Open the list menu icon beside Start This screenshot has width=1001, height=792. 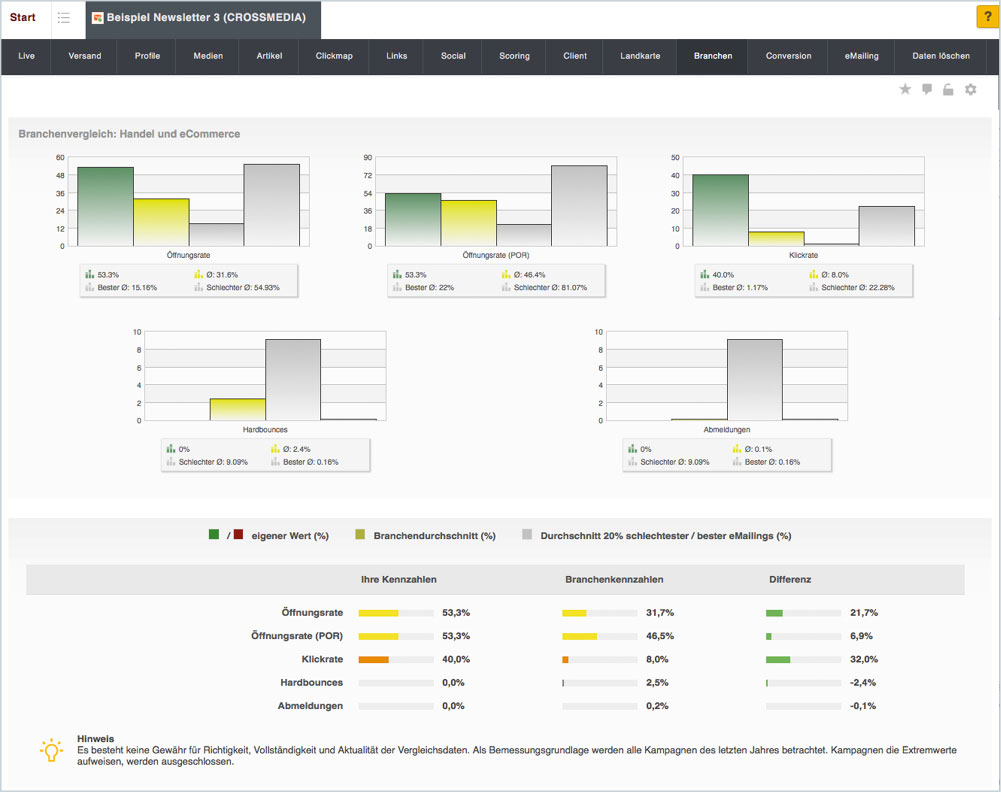pos(64,18)
